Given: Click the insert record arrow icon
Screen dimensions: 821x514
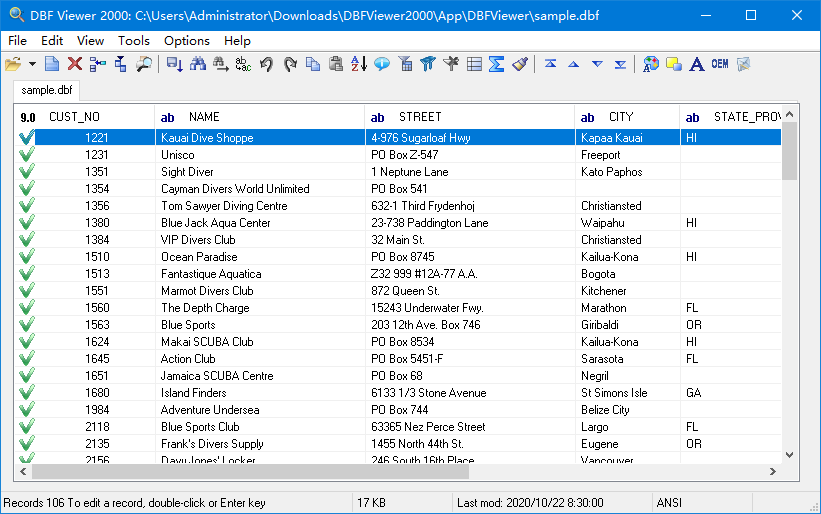Looking at the screenshot, I should pos(97,64).
